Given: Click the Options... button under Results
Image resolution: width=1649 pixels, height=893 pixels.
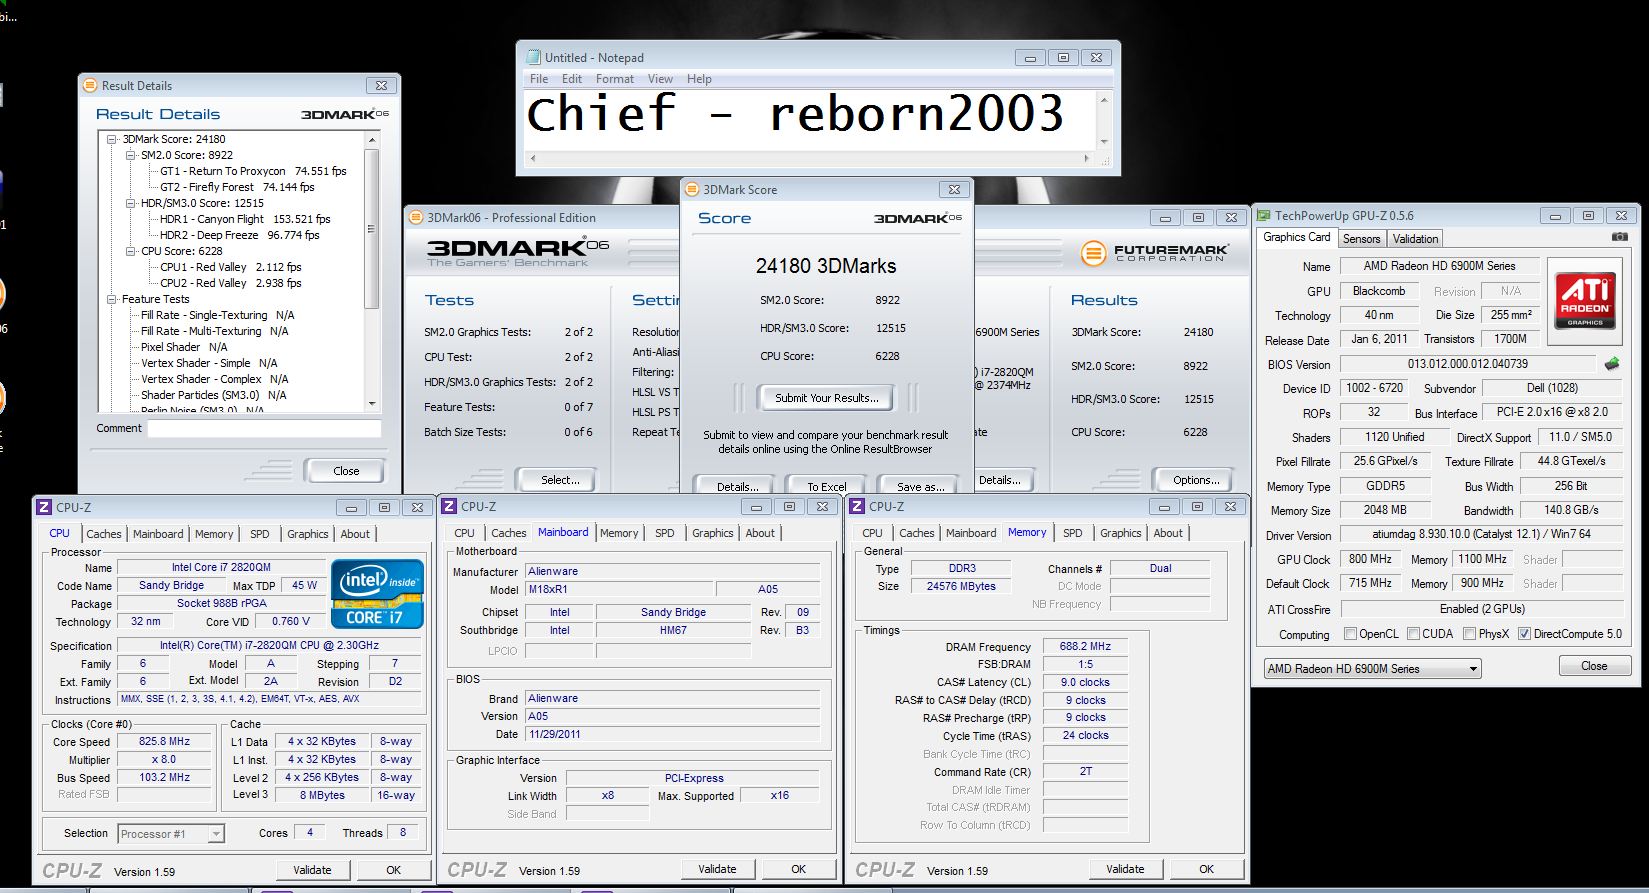Looking at the screenshot, I should [1196, 480].
